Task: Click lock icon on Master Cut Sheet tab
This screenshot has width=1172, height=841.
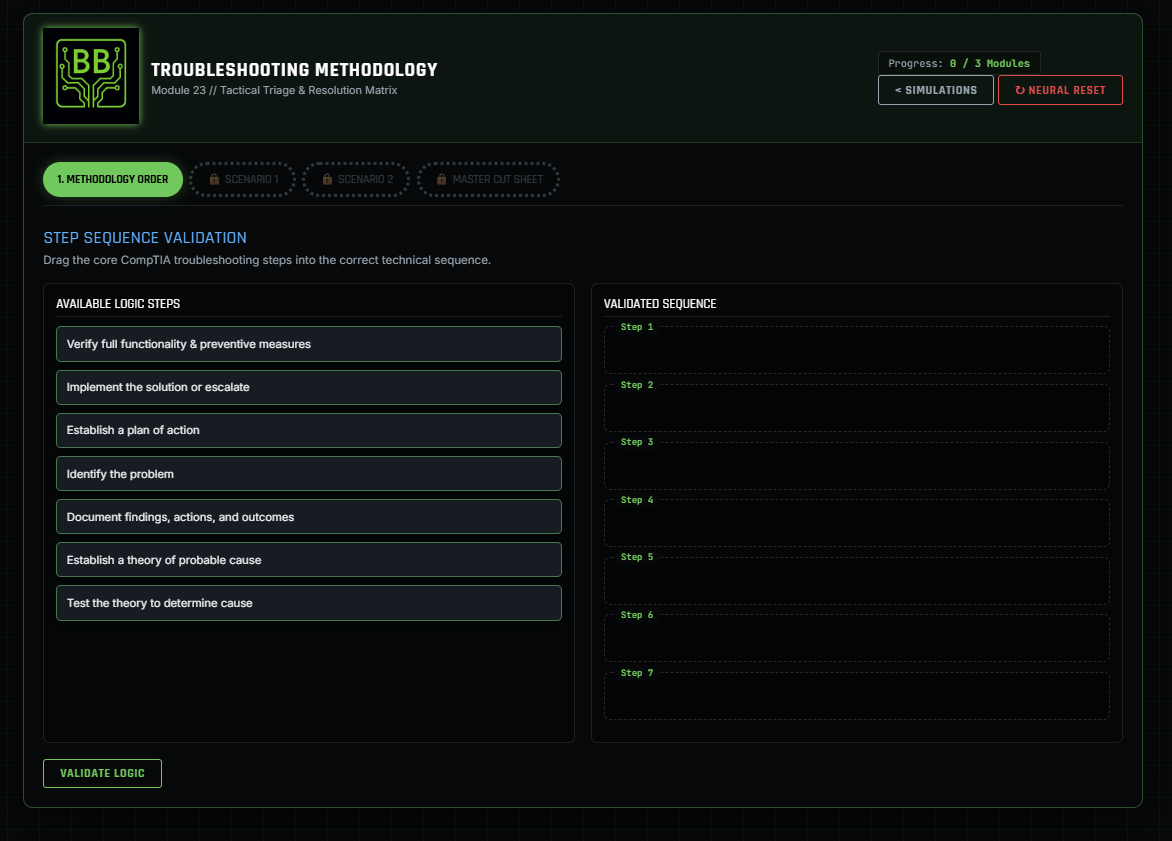Action: 442,180
